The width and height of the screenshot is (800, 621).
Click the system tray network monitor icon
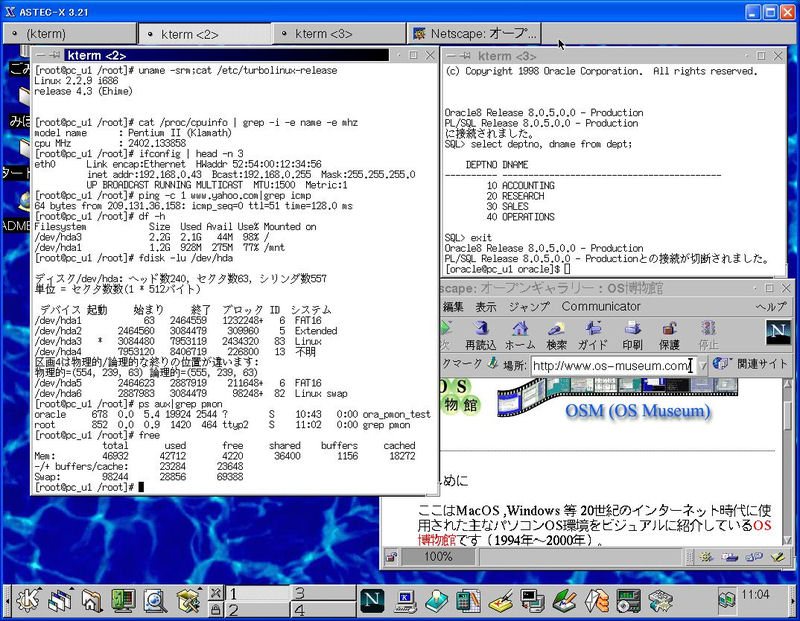click(727, 599)
